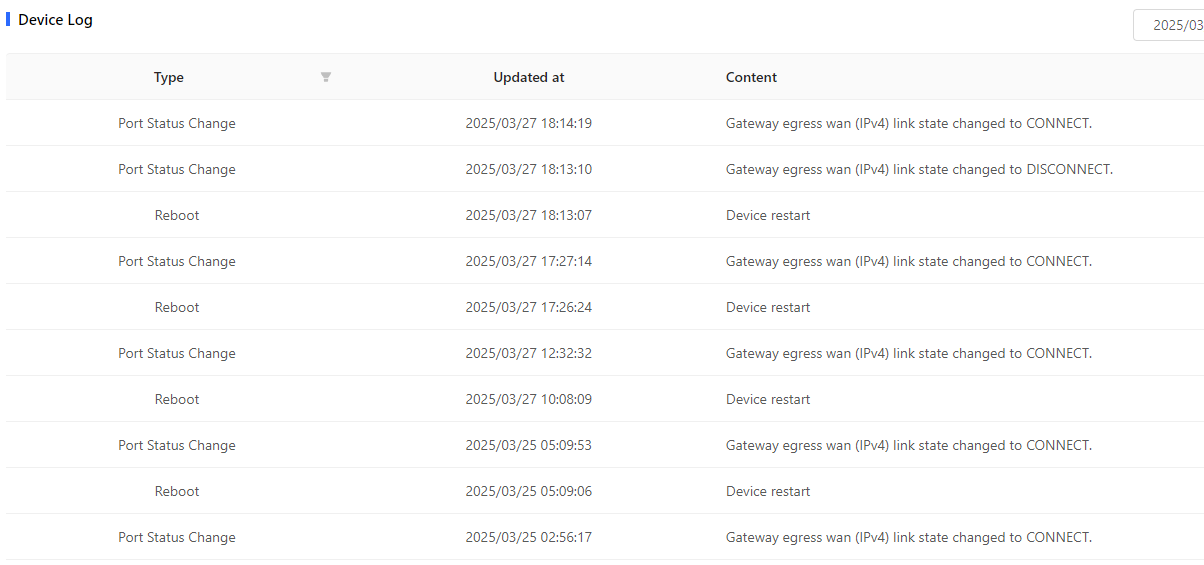Select the Updated at column header

(529, 77)
